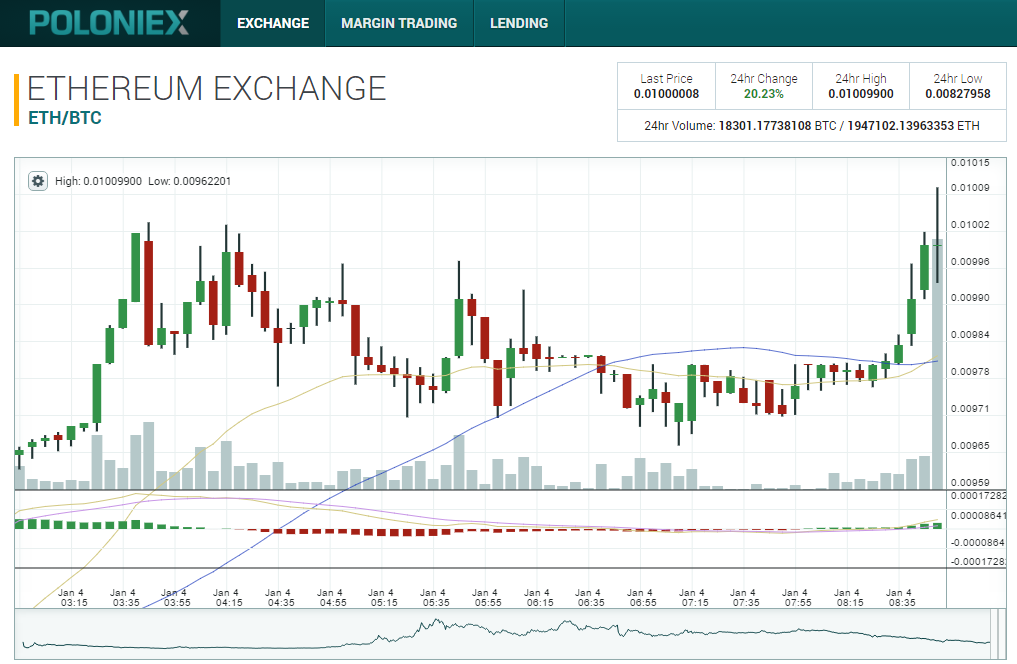The image size is (1017, 664).
Task: Click the Jan 4 04:55 time label
Action: pos(332,597)
